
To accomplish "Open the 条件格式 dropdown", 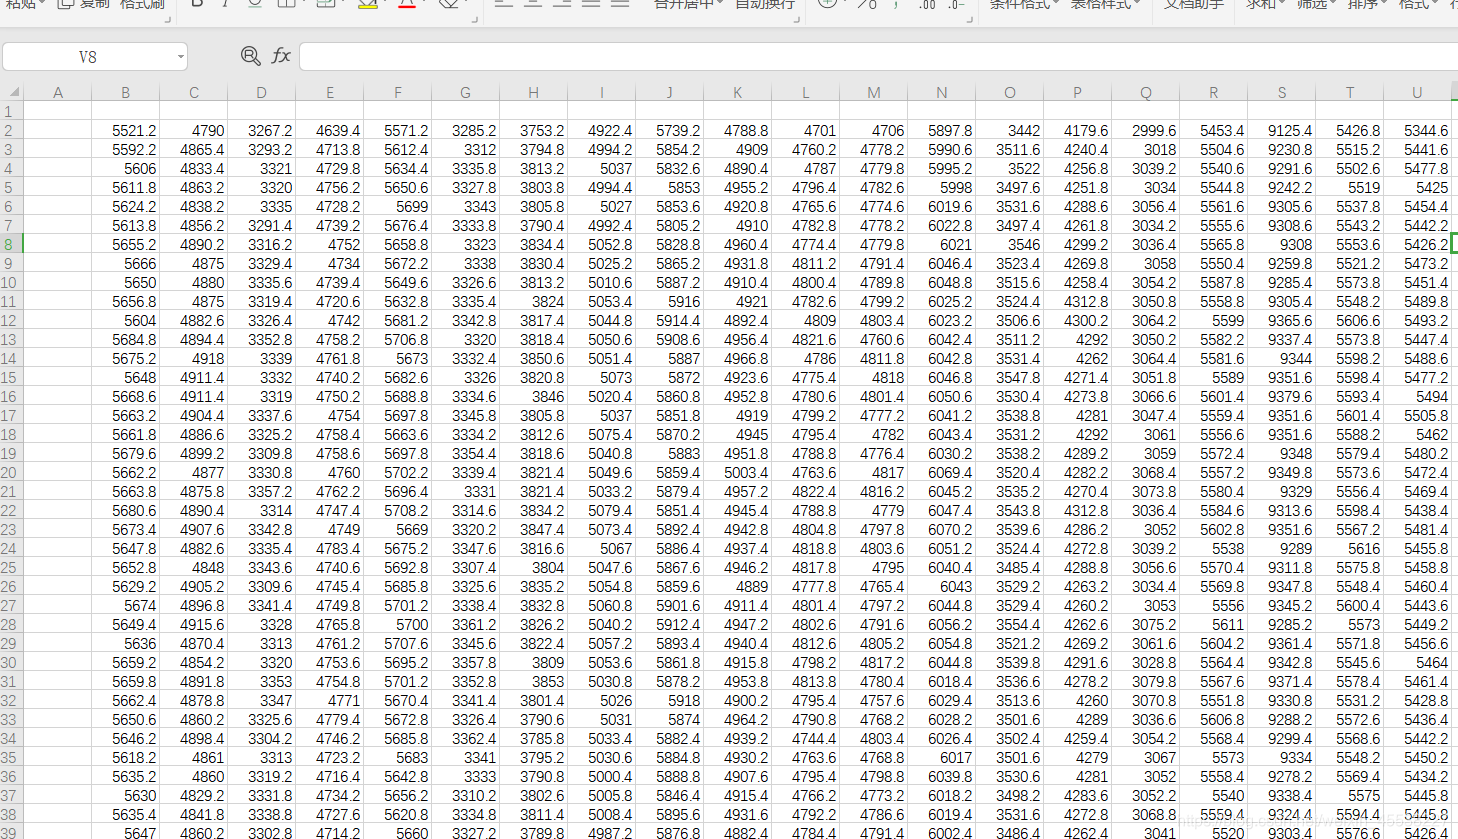I will 1024,5.
